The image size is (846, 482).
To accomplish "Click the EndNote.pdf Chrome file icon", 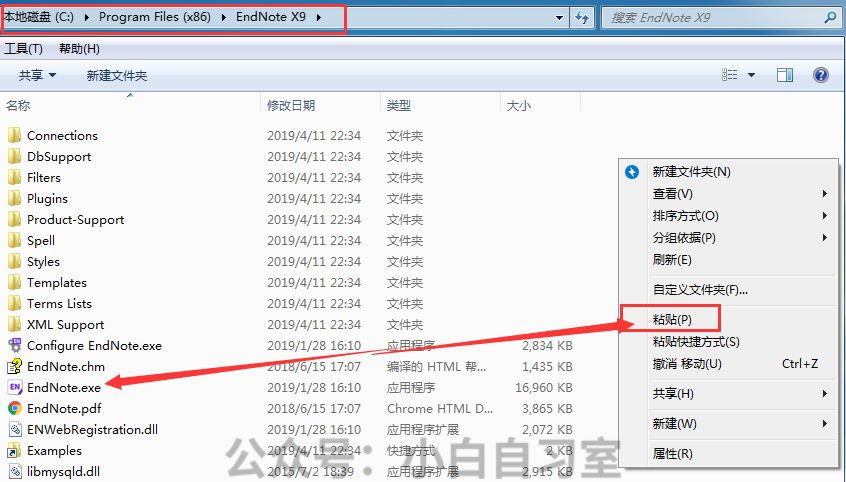I will click(14, 408).
